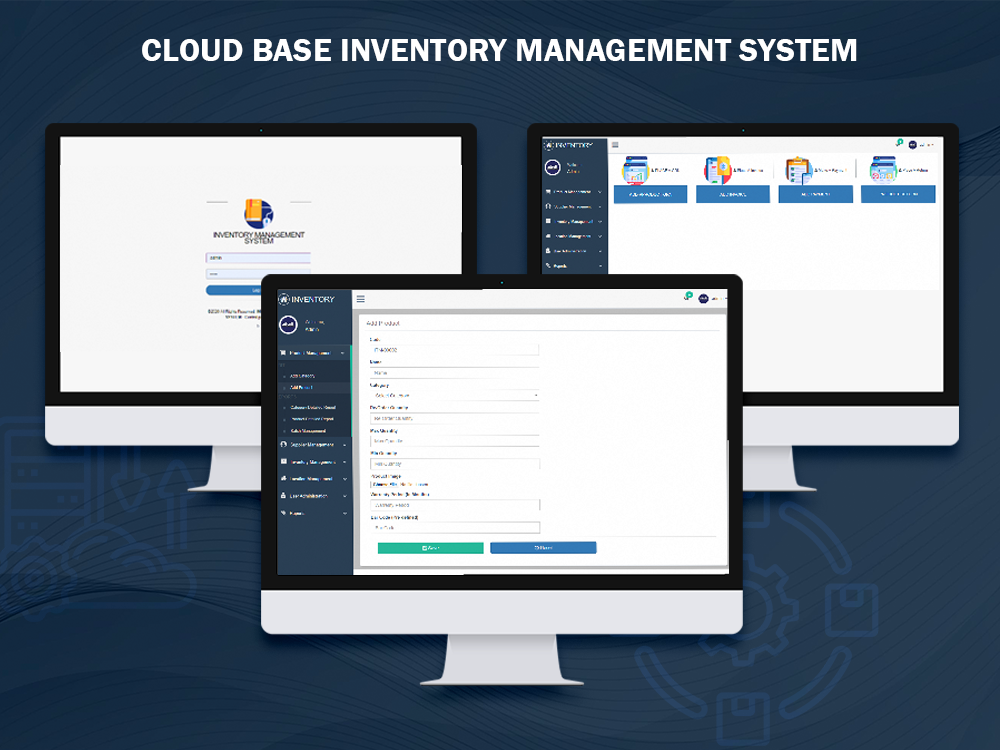Viewport: 1000px width, 750px height.
Task: Click the hamburger menu on the dashboard screen
Action: (613, 144)
